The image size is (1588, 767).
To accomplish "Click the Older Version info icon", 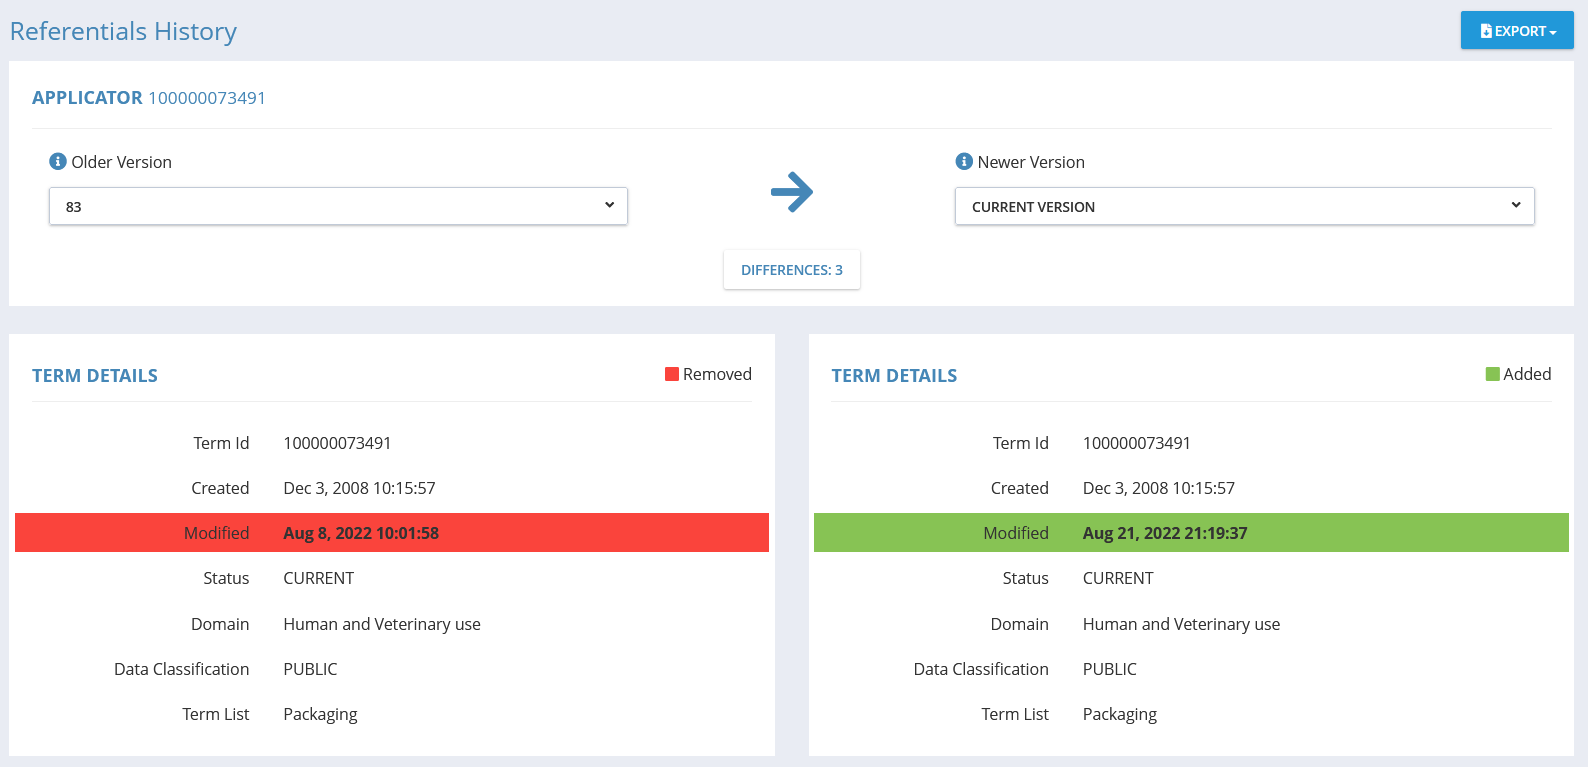I will [x=58, y=161].
